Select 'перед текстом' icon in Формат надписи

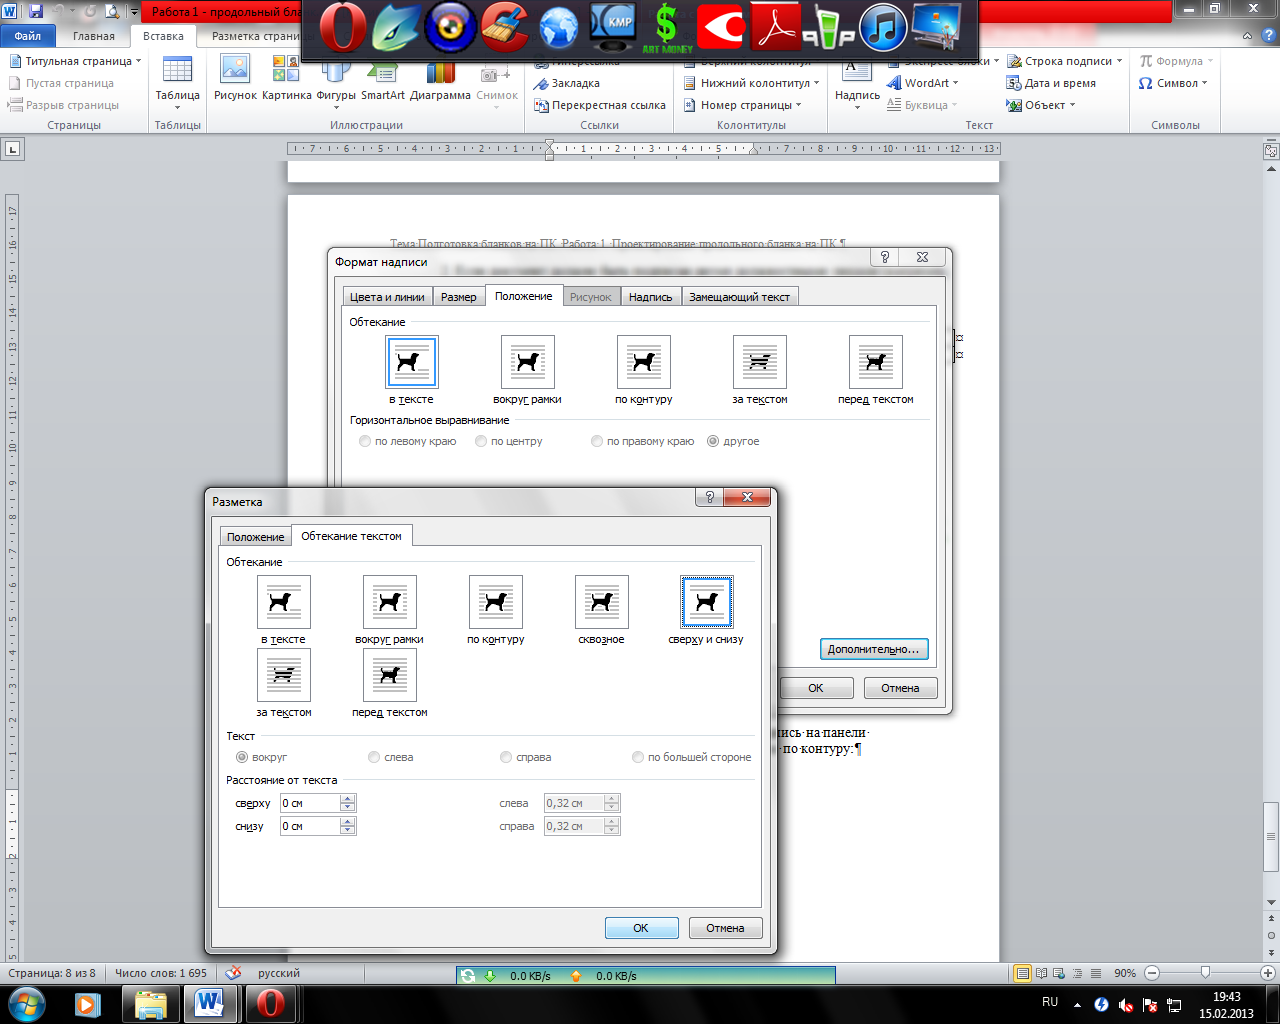[x=876, y=362]
